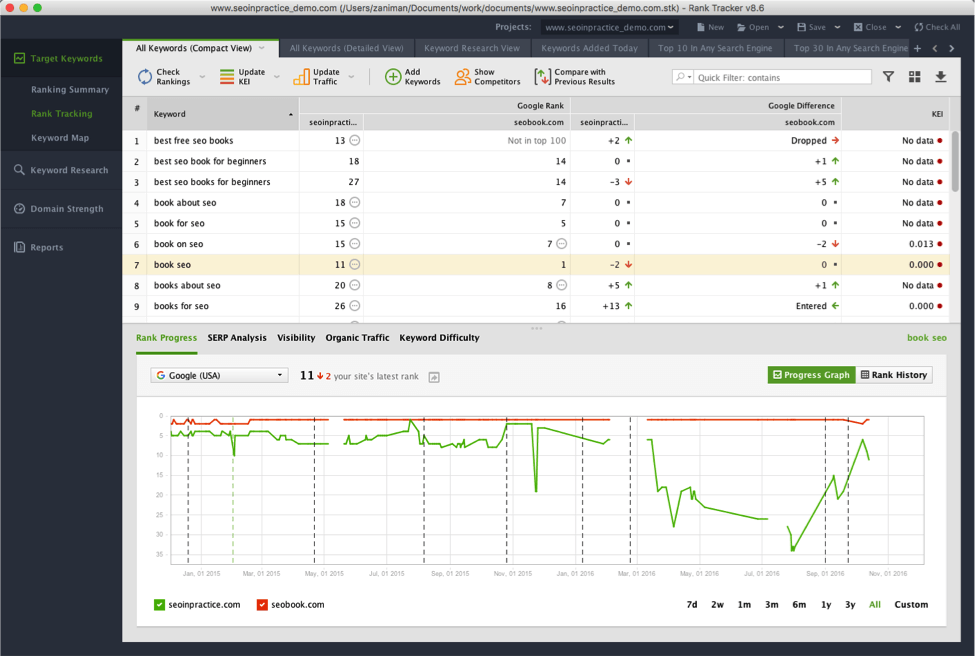
Task: Click Compare with Previous Results icon
Action: pyautogui.click(x=542, y=77)
